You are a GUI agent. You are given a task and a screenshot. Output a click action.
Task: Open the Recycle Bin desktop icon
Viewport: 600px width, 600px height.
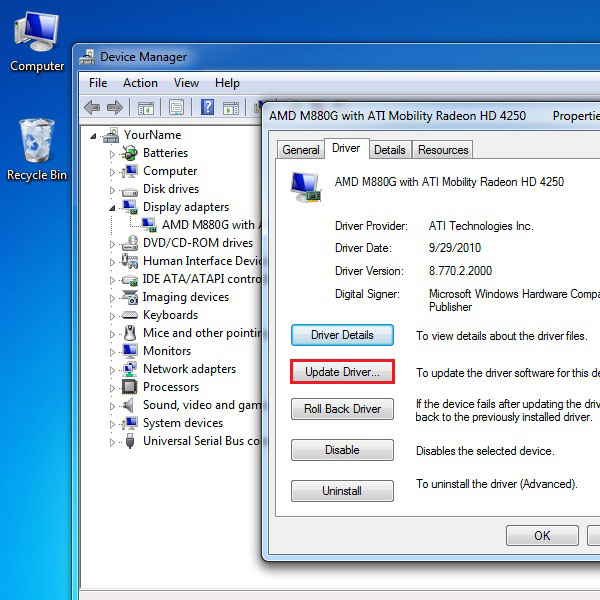click(x=37, y=149)
